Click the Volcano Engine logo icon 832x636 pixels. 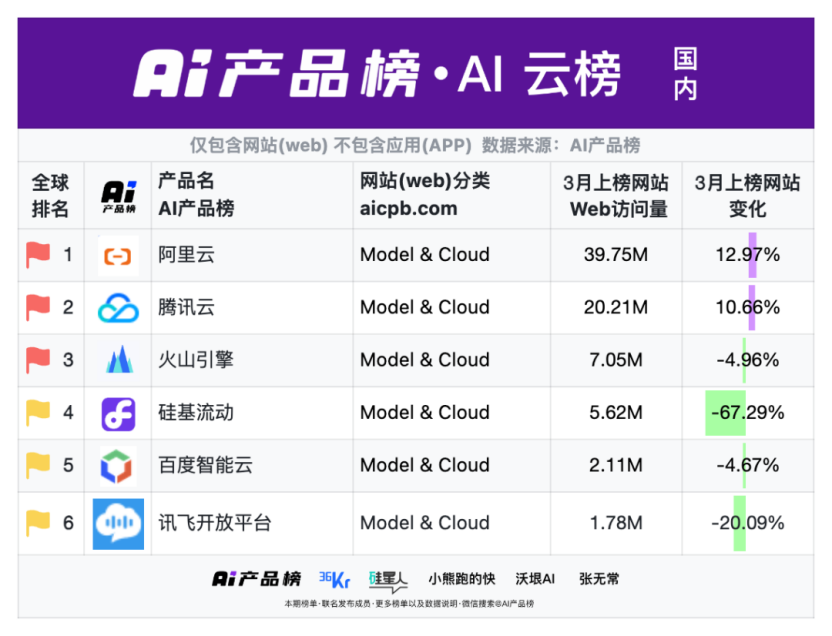pos(119,359)
